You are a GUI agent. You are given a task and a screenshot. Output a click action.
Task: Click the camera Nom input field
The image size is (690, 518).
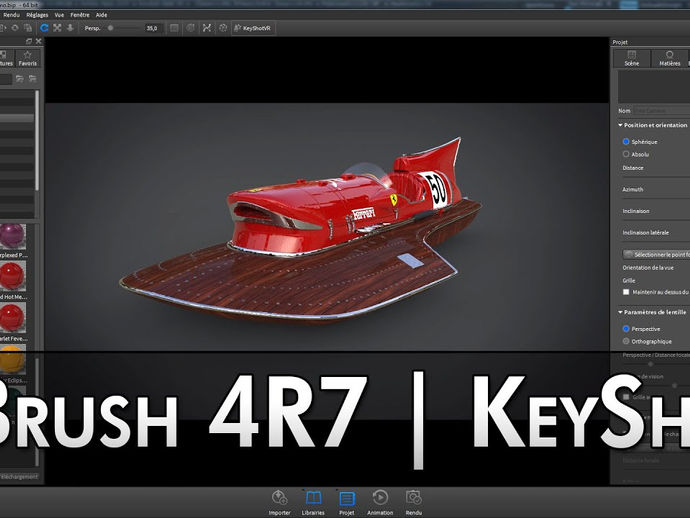pos(662,110)
